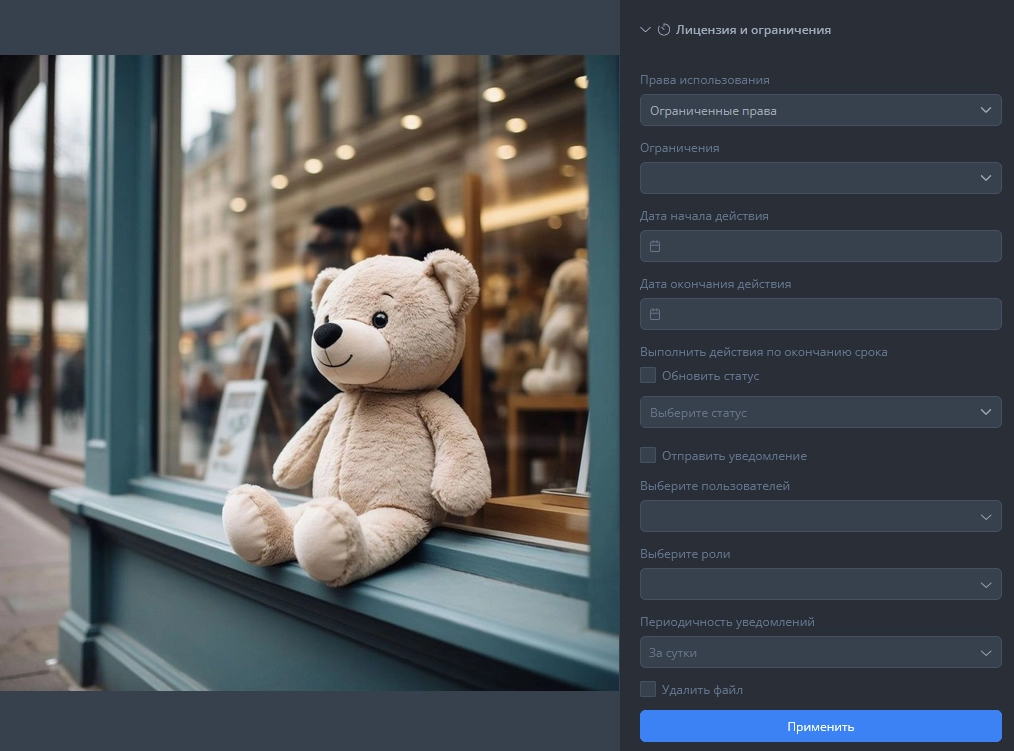
Task: Check the Удалить файл checkbox
Action: pos(648,689)
